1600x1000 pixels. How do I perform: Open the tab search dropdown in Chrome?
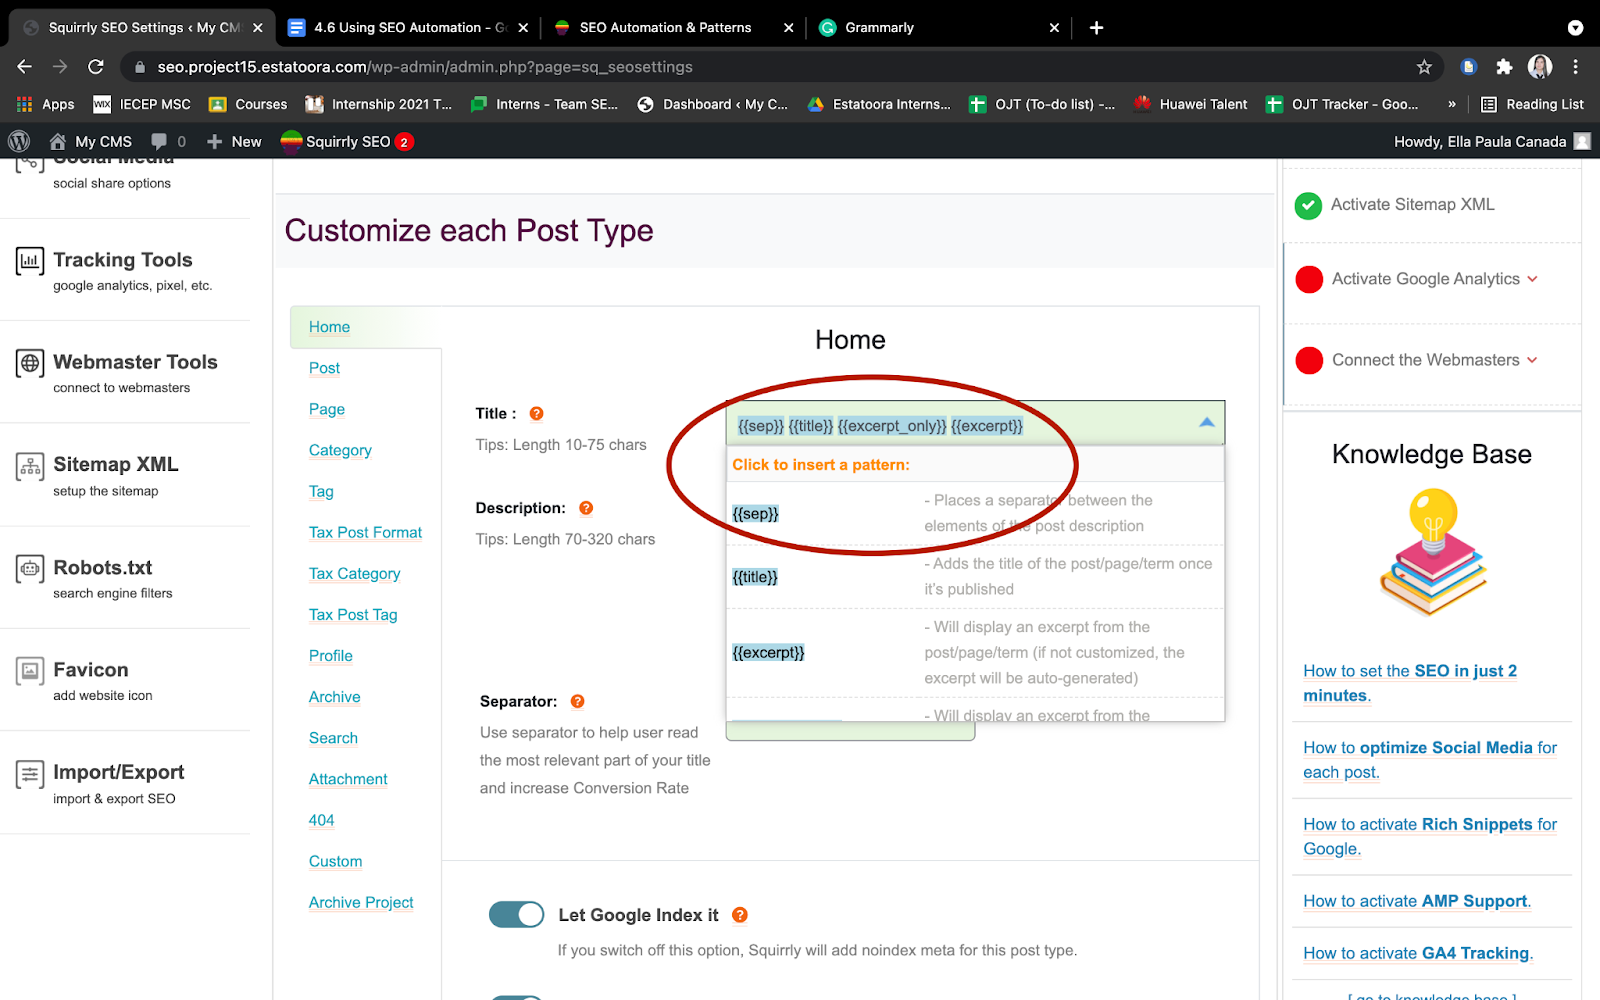tap(1575, 28)
